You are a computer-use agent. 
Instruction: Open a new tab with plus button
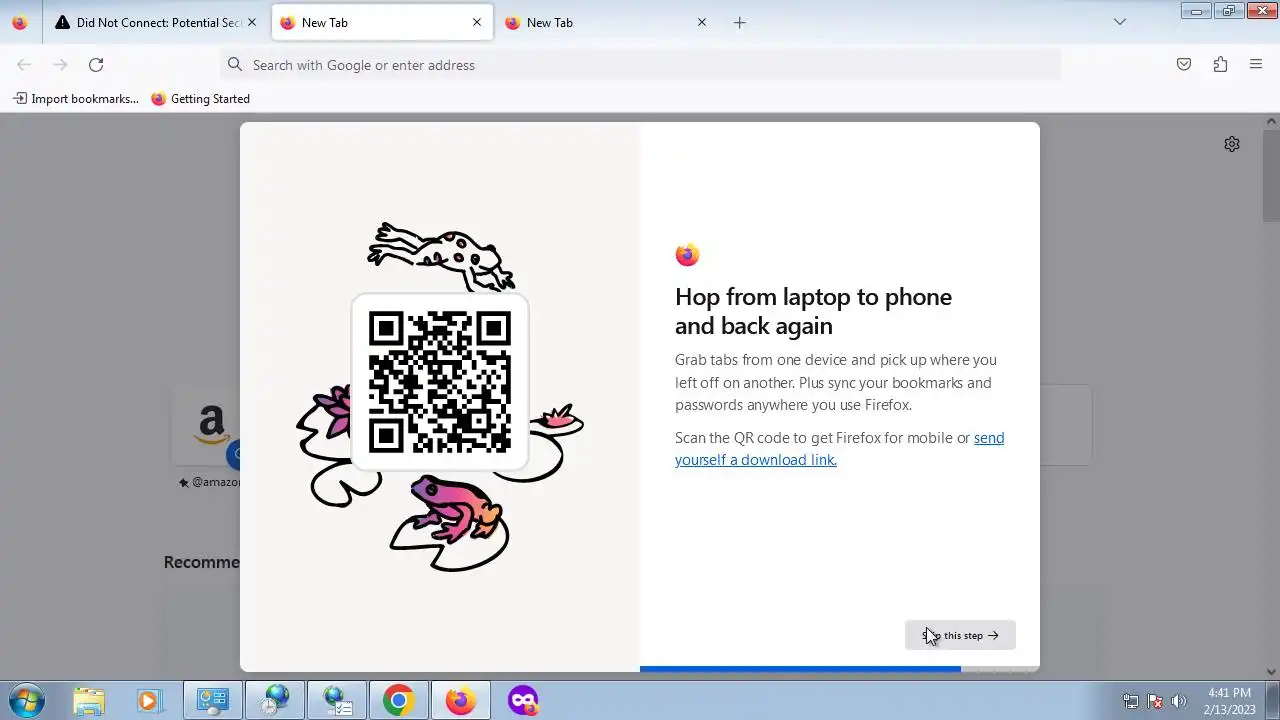(739, 22)
